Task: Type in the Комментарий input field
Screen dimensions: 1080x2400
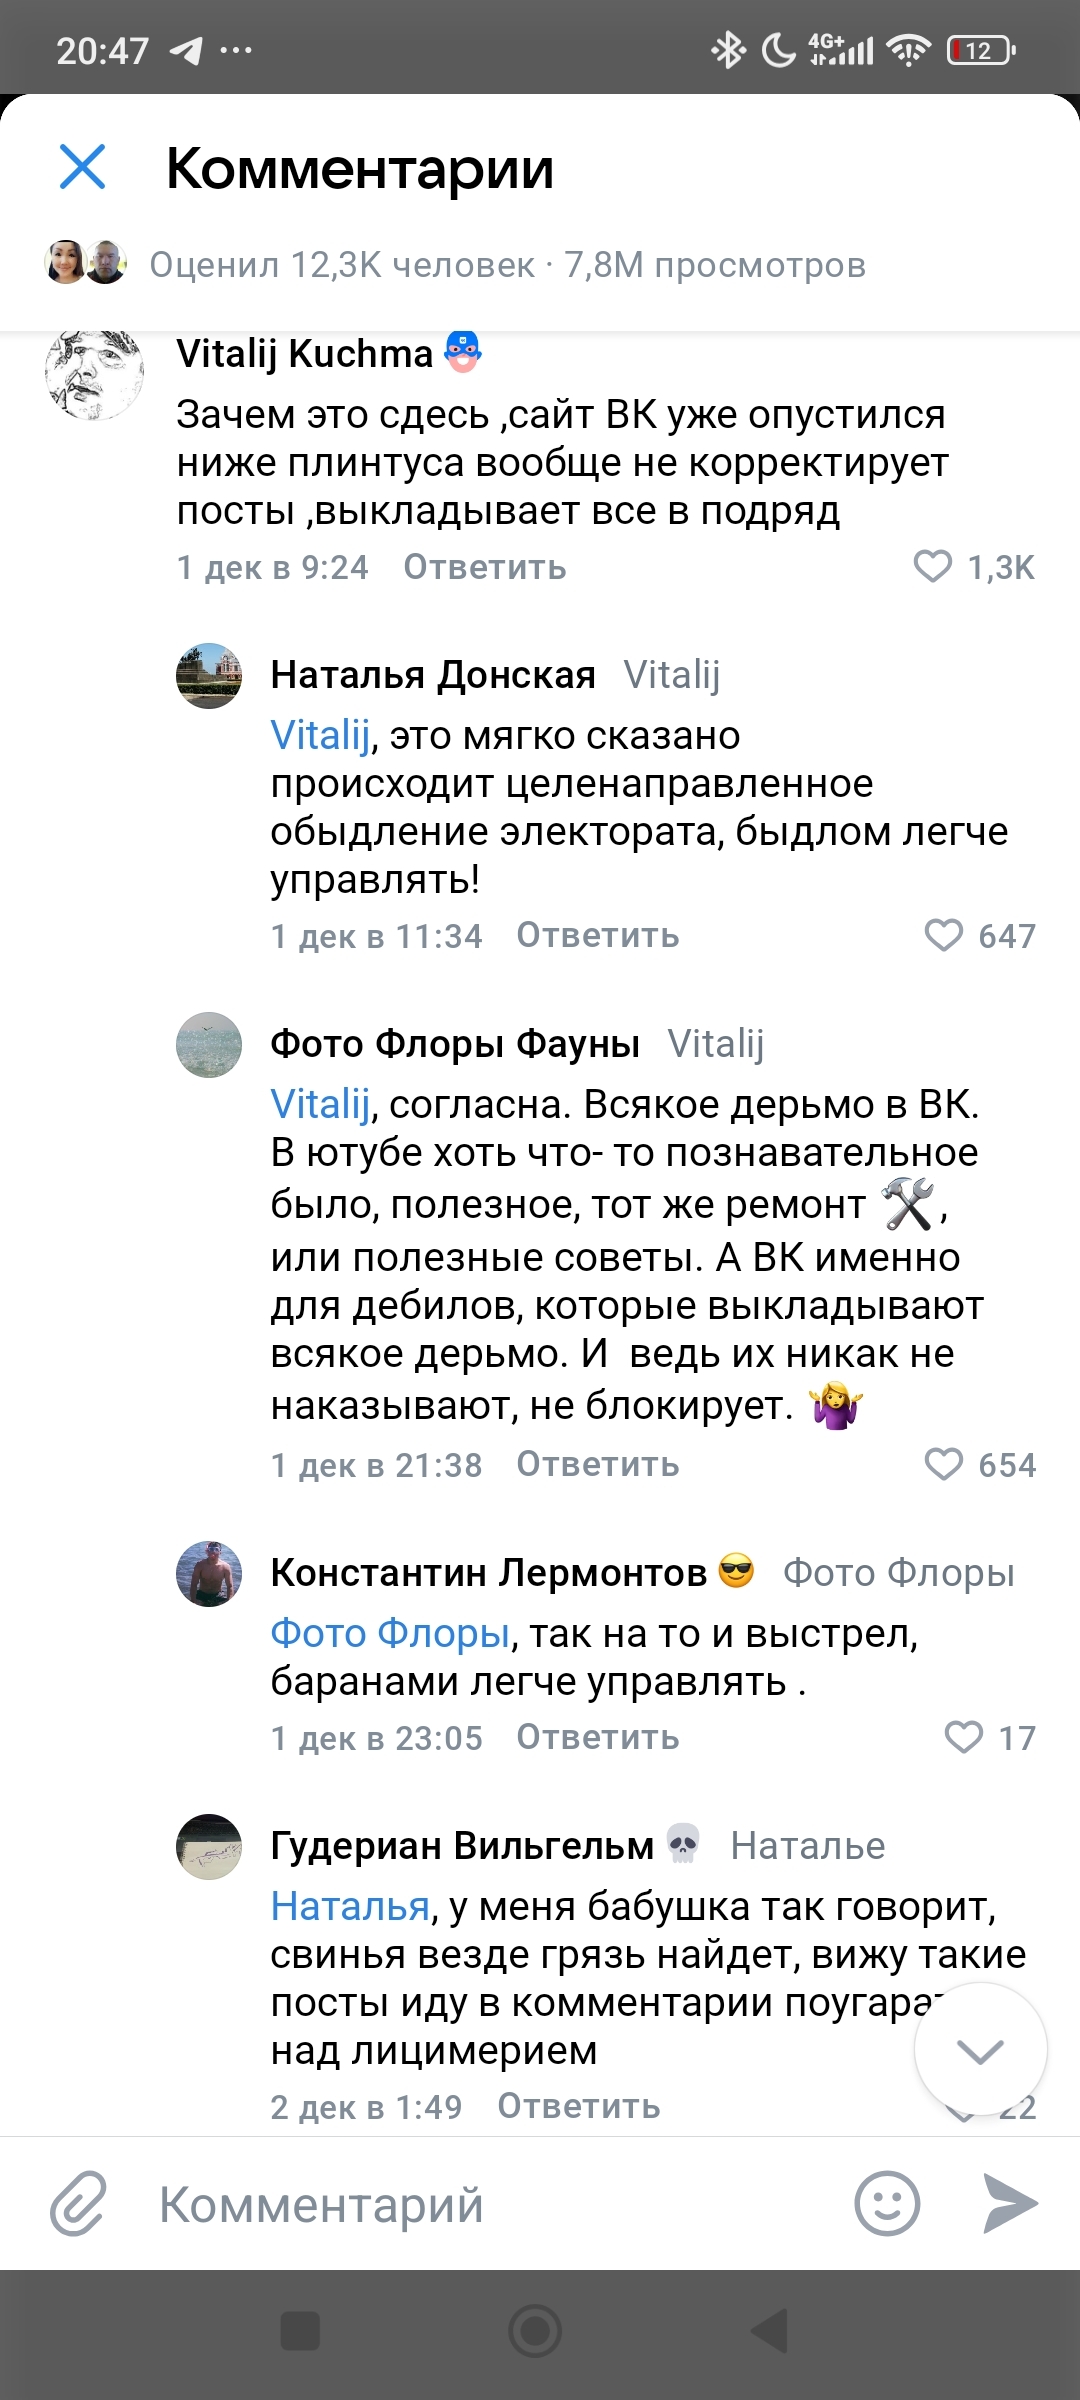Action: pos(480,2203)
